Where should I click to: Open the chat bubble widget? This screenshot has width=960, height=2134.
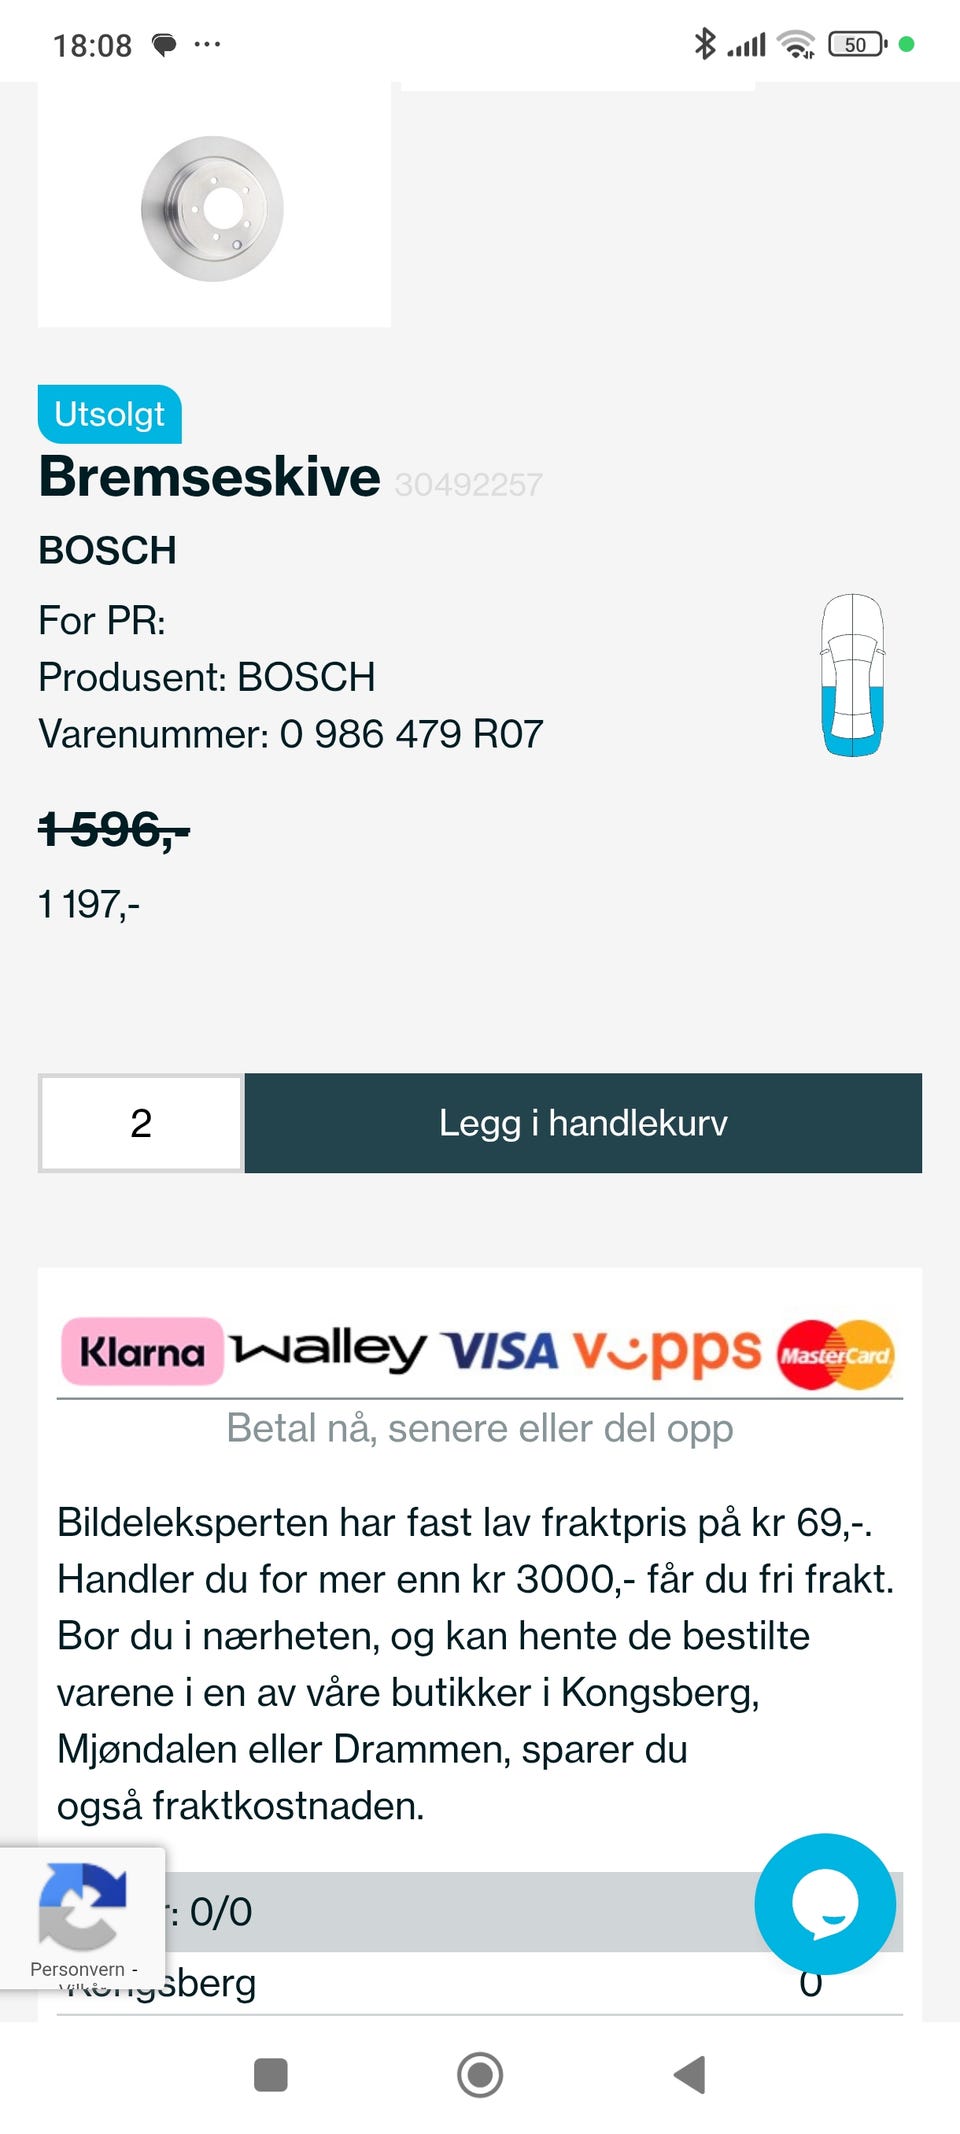click(824, 1903)
